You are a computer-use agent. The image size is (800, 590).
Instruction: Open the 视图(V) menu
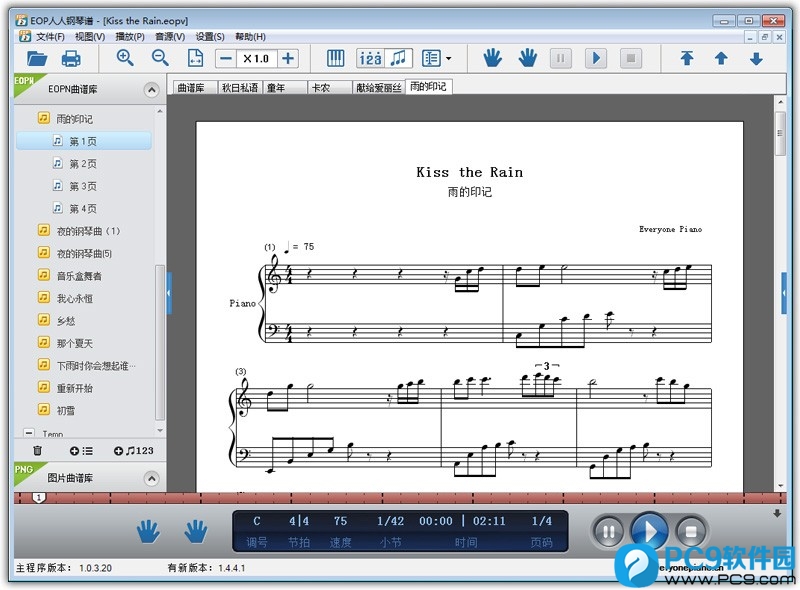90,37
